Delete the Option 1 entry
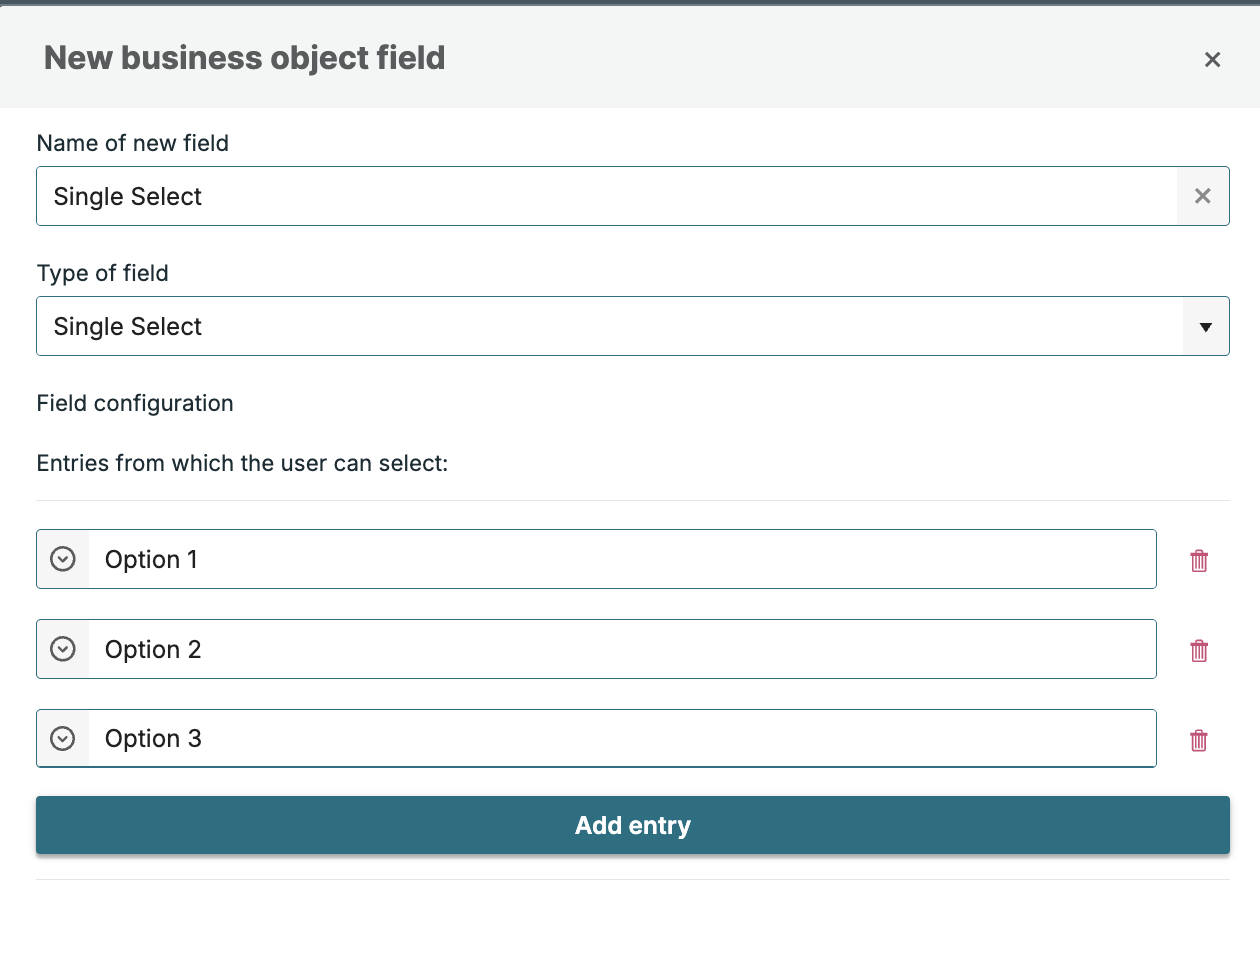1260x978 pixels. 1199,561
